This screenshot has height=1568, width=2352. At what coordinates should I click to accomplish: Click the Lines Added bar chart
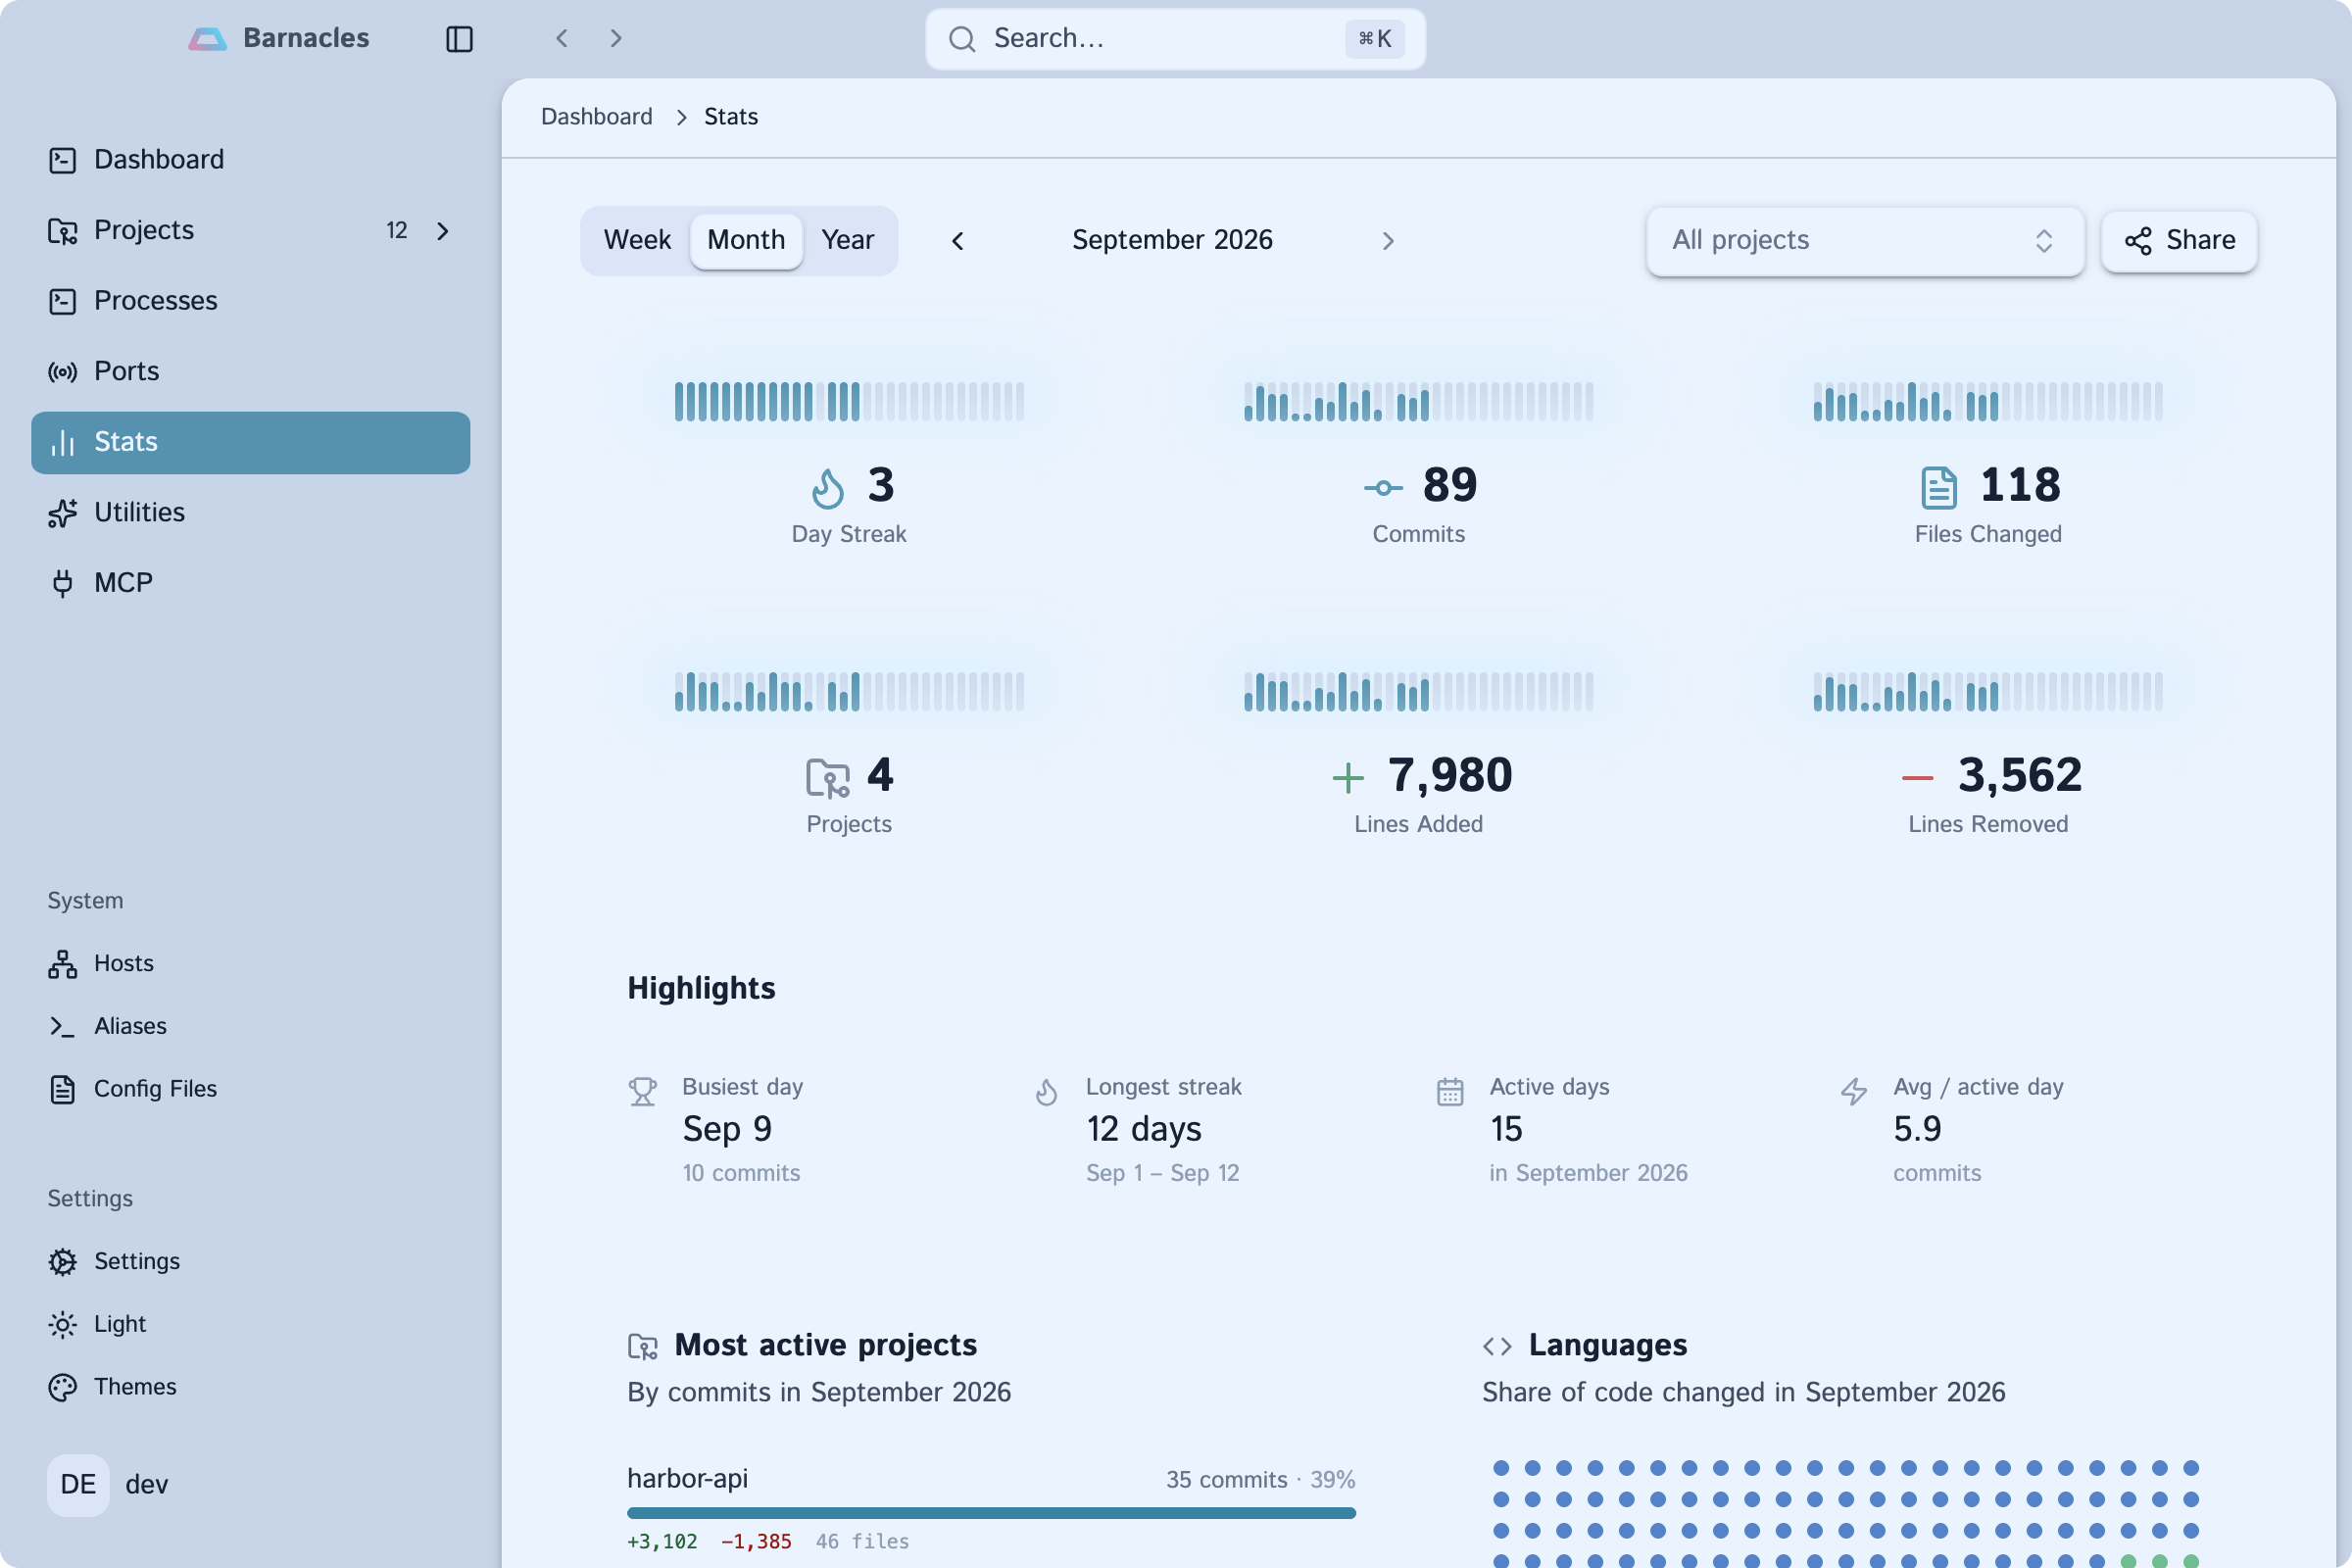coord(1418,692)
